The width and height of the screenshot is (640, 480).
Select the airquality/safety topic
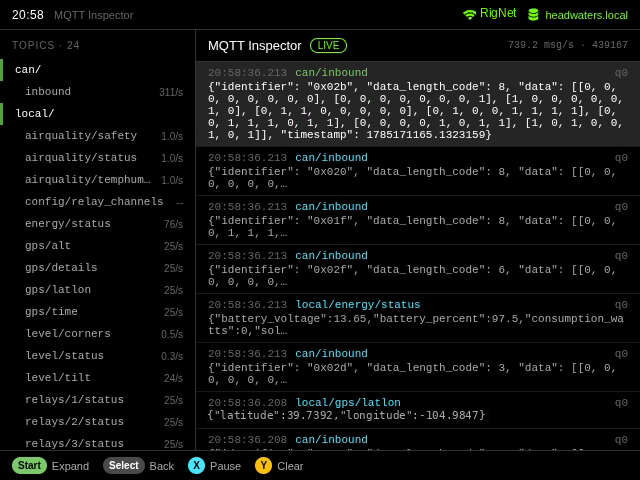98,136
